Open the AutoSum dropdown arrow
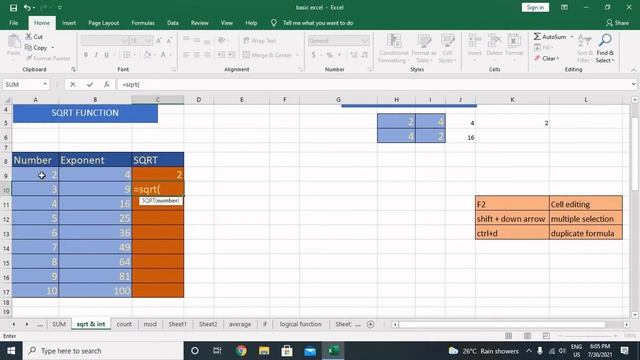The image size is (640, 360). [x=571, y=37]
